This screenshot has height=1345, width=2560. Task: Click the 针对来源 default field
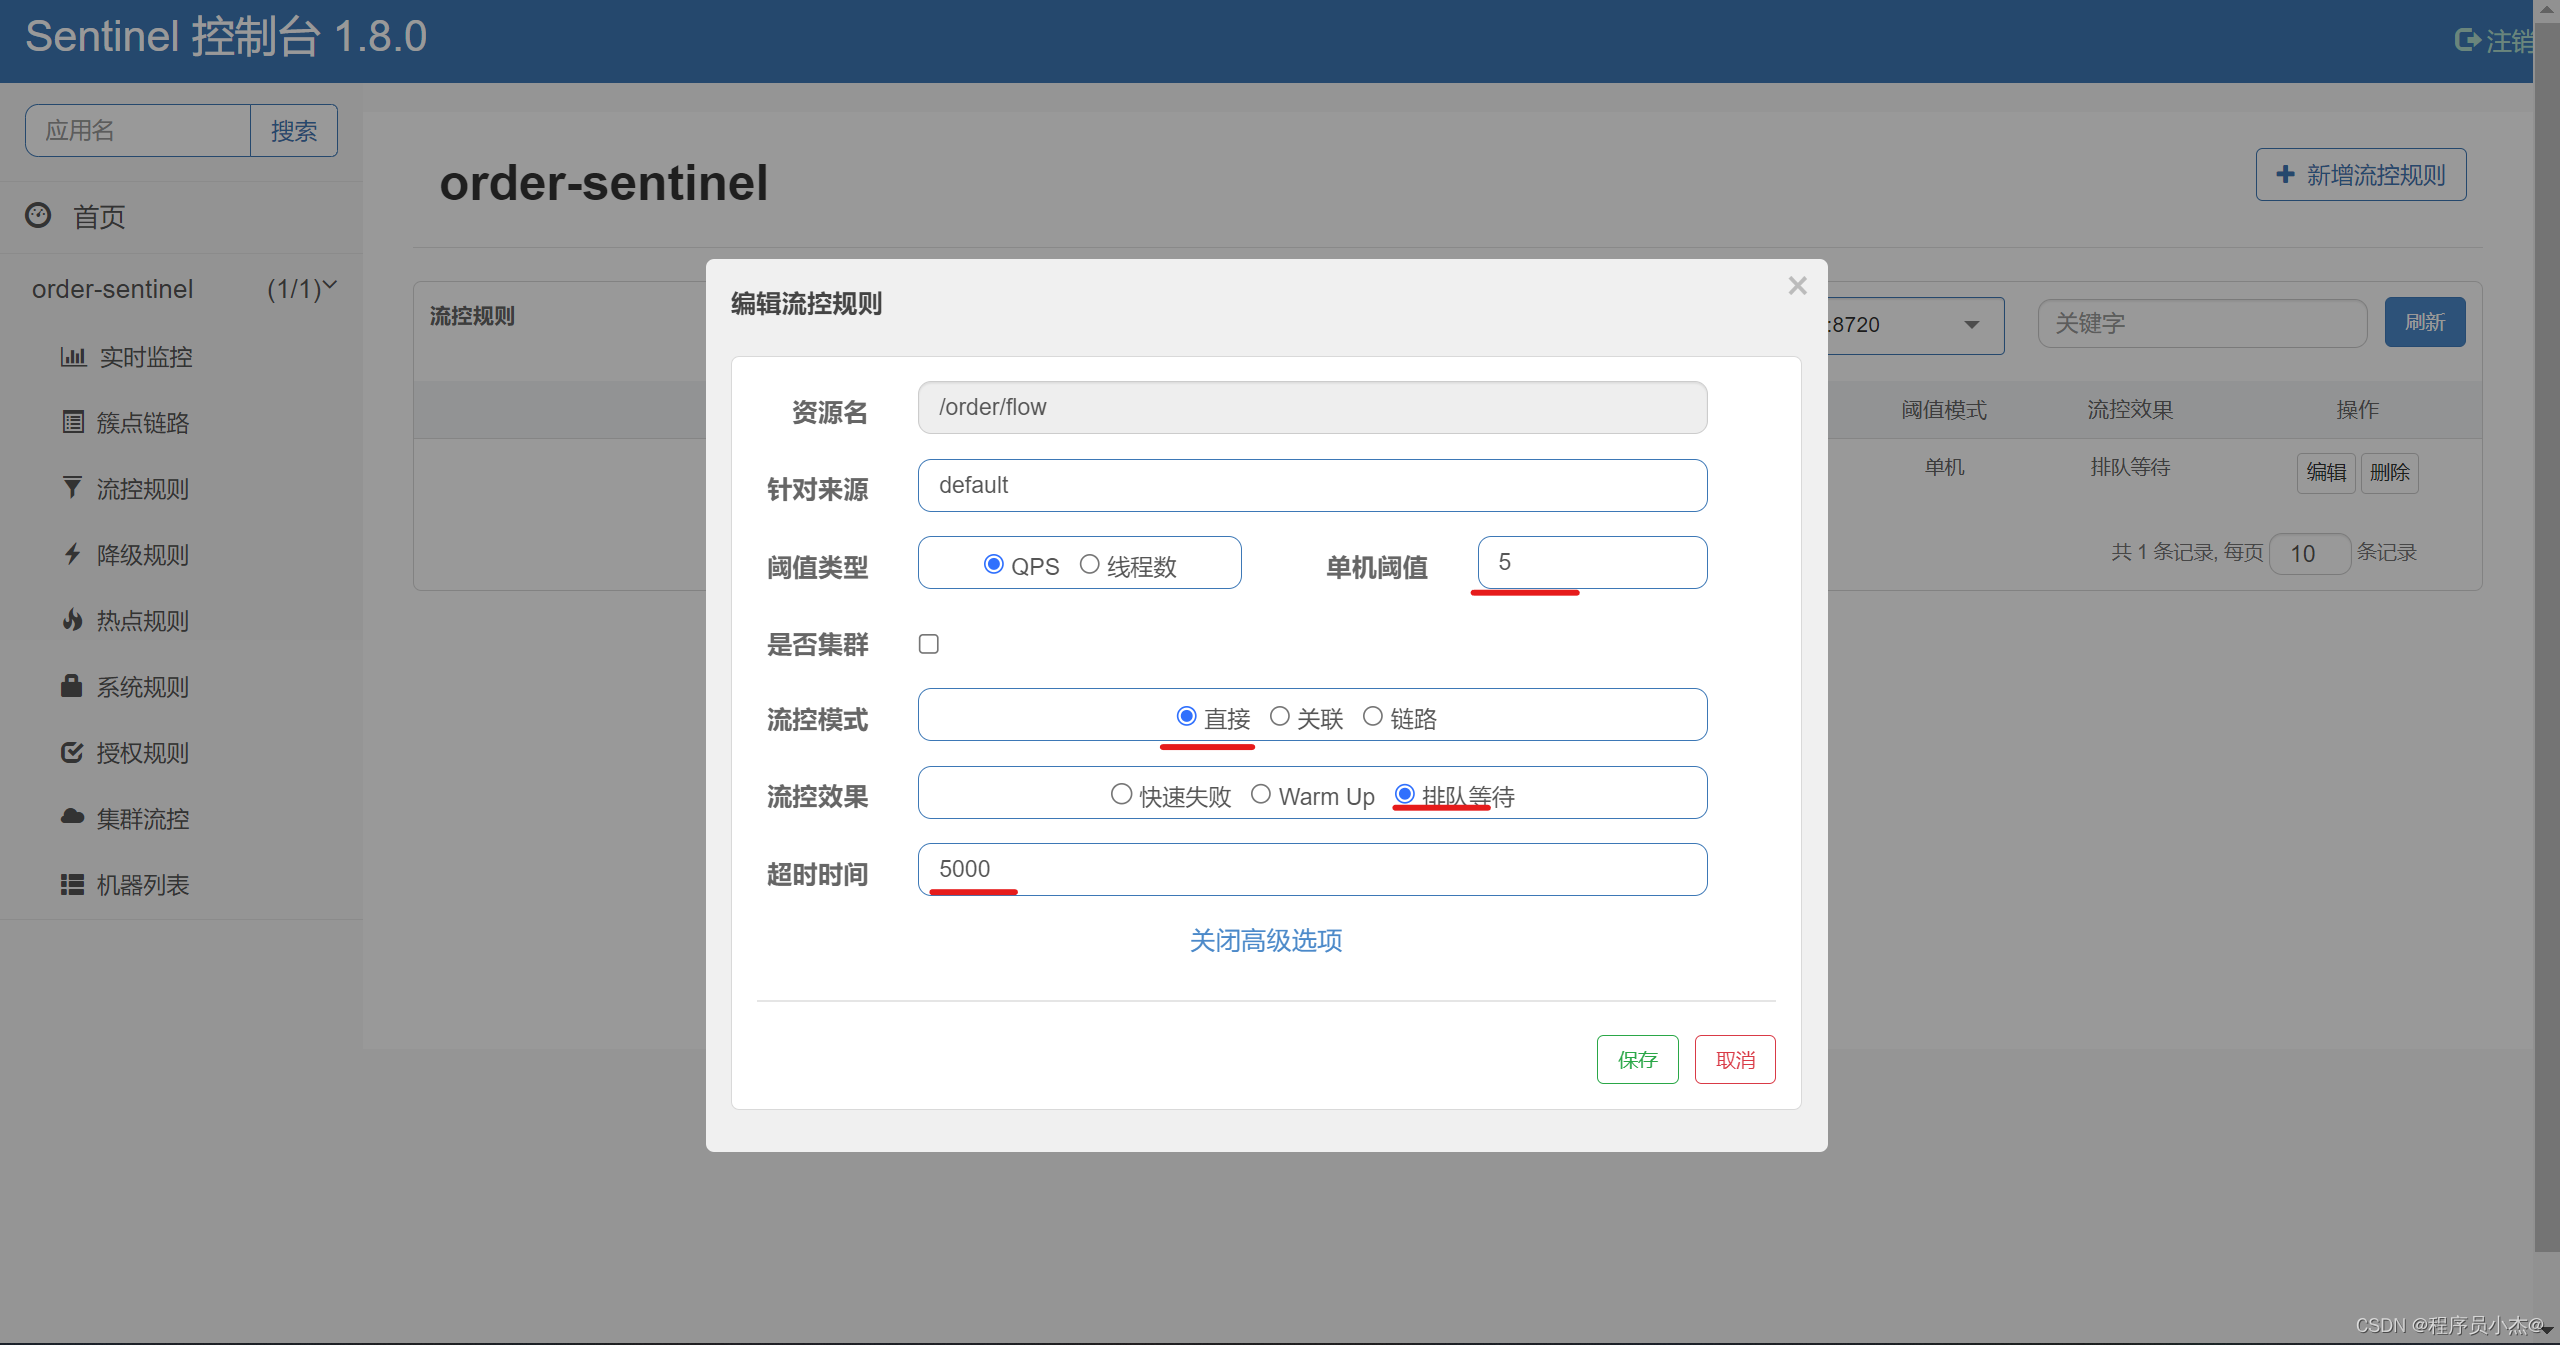pos(1312,485)
